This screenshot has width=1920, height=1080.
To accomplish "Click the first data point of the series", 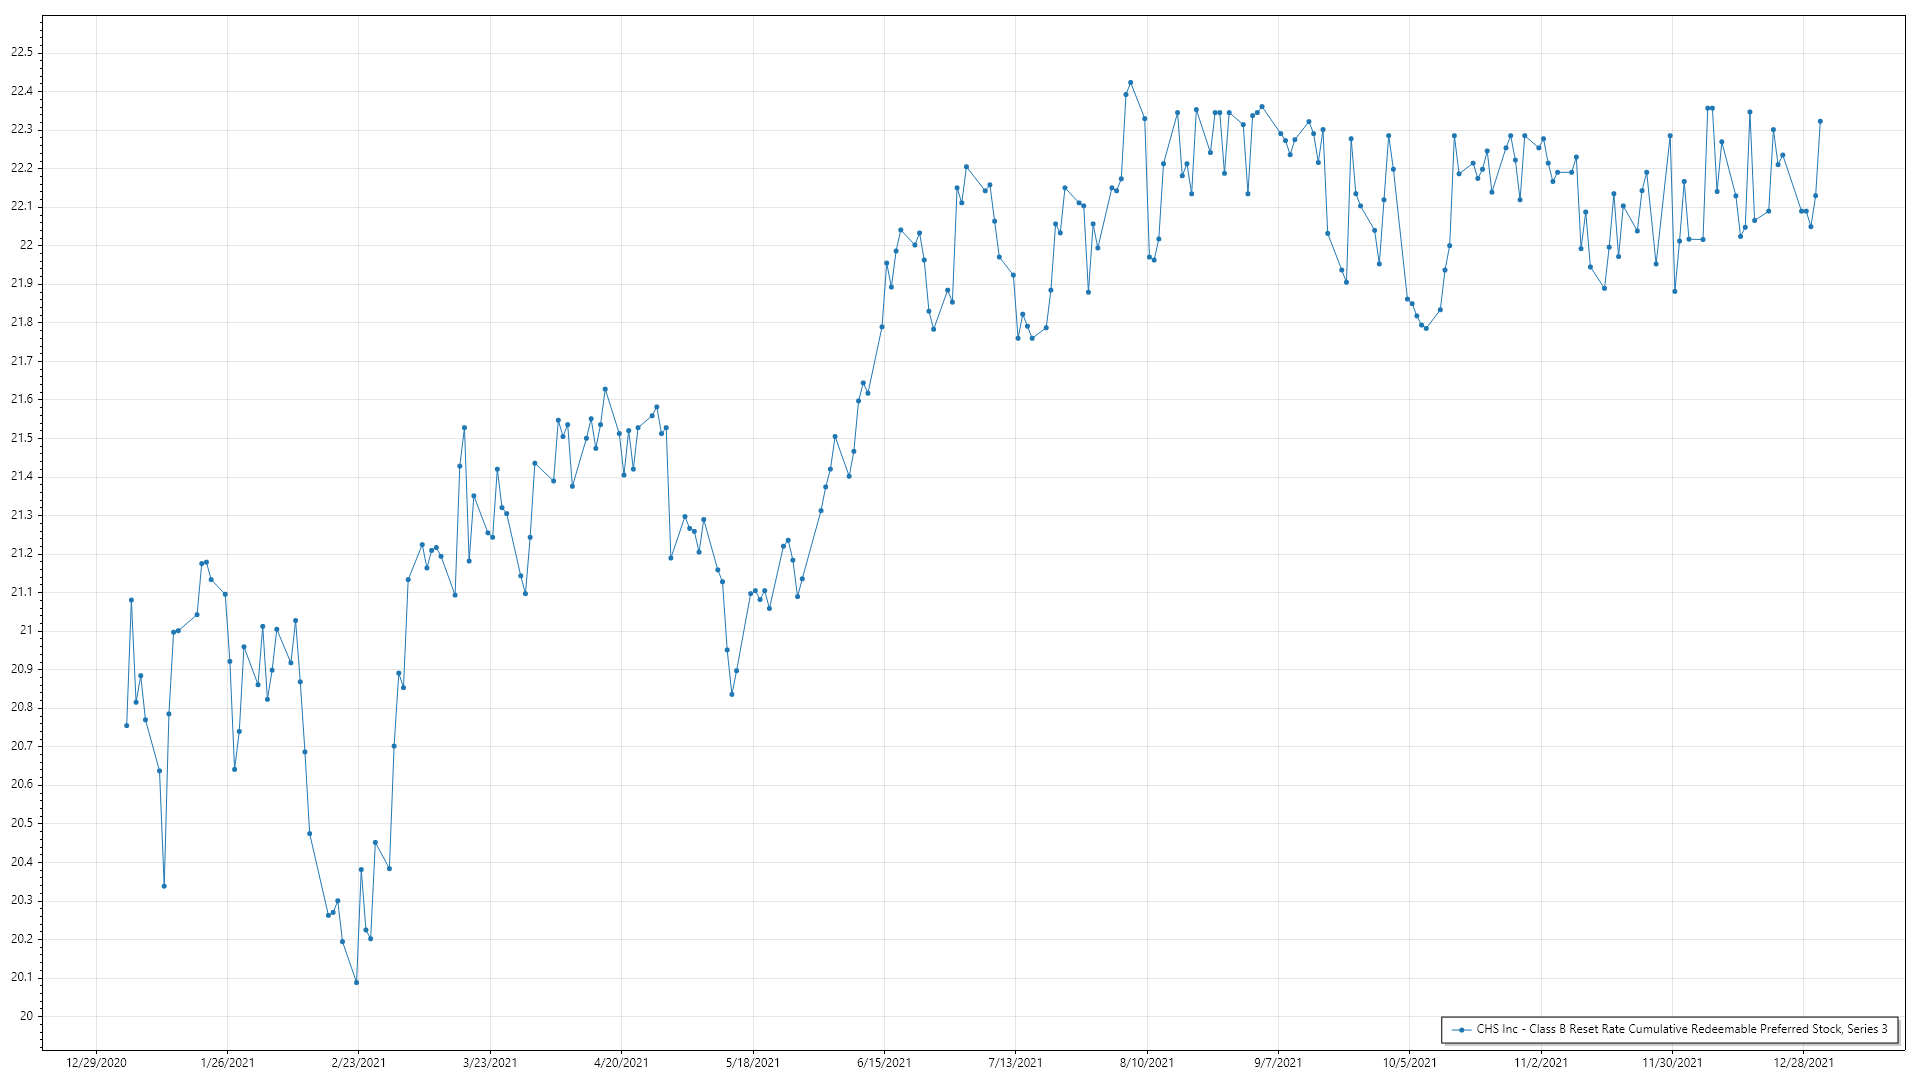I will coord(126,725).
